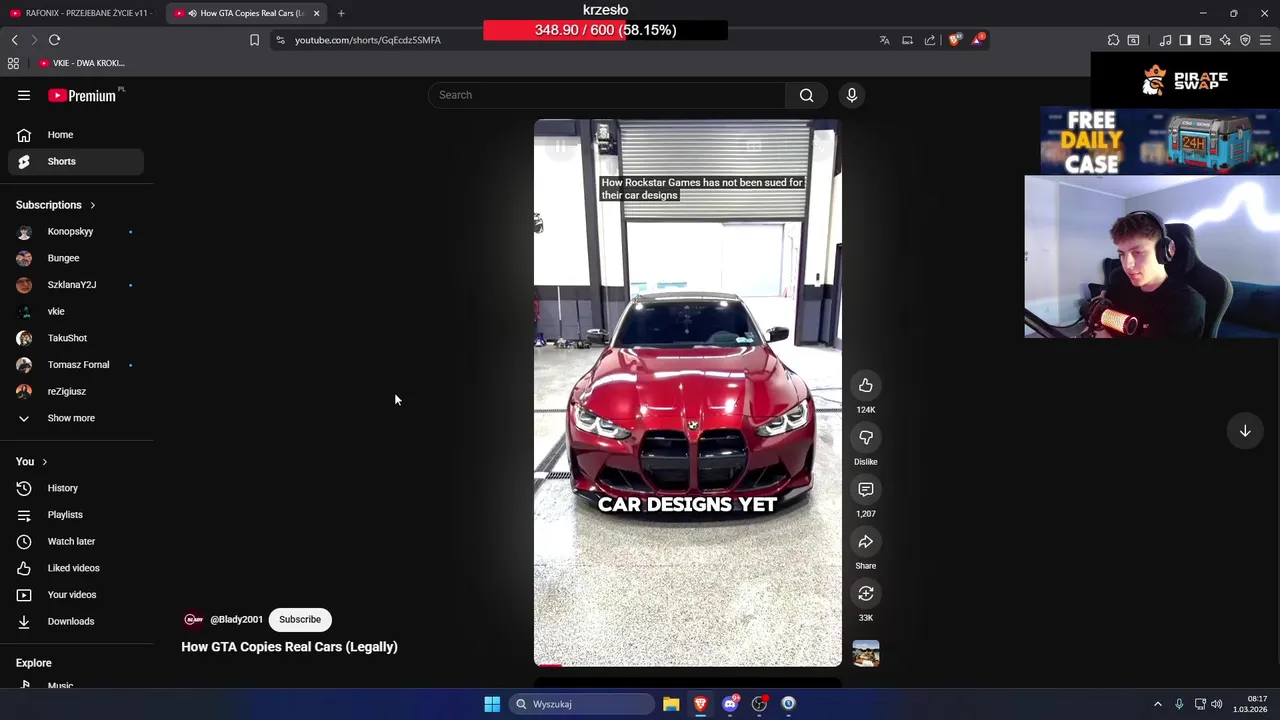Screen dimensions: 1280x720
Task: Dislike the short with thumbs down
Action: coord(866,437)
